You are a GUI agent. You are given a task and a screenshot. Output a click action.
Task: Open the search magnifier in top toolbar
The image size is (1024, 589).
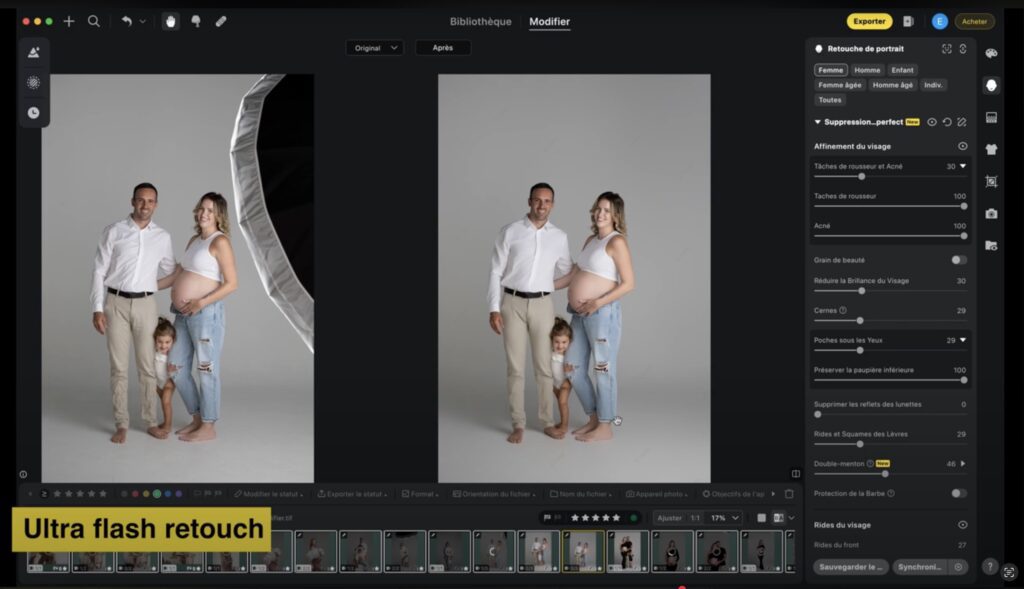pos(93,21)
